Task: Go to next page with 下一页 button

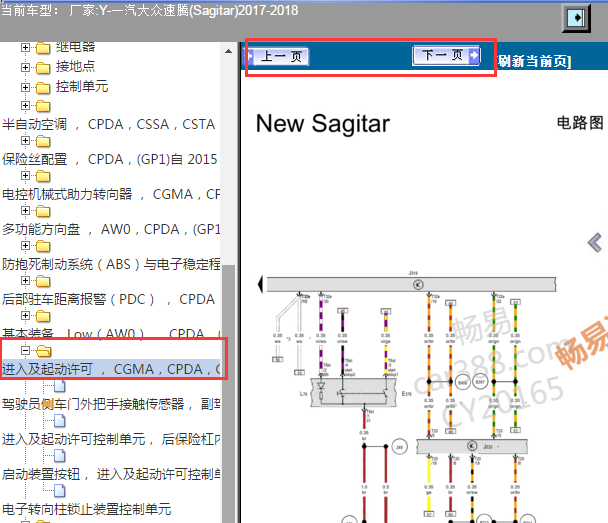Action: coord(446,55)
